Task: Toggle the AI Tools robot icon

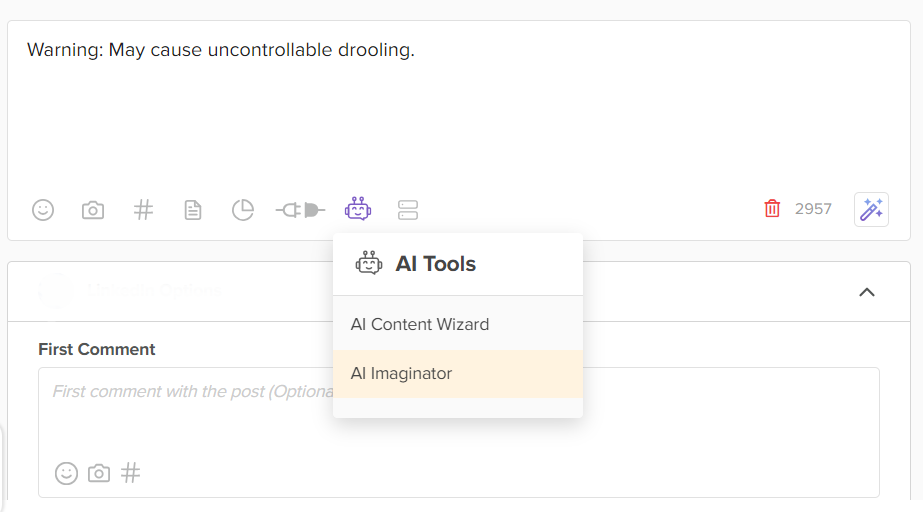Action: 358,209
